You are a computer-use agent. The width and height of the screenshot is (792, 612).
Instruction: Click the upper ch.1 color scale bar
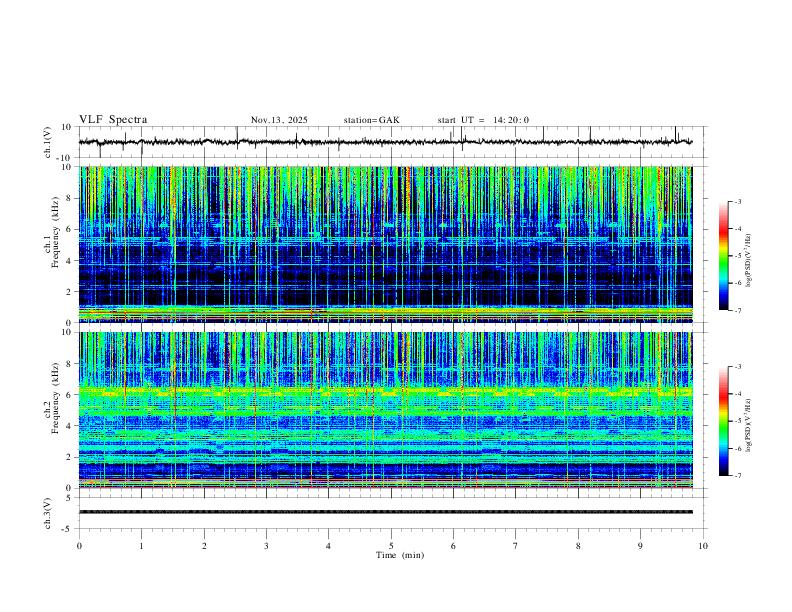723,256
